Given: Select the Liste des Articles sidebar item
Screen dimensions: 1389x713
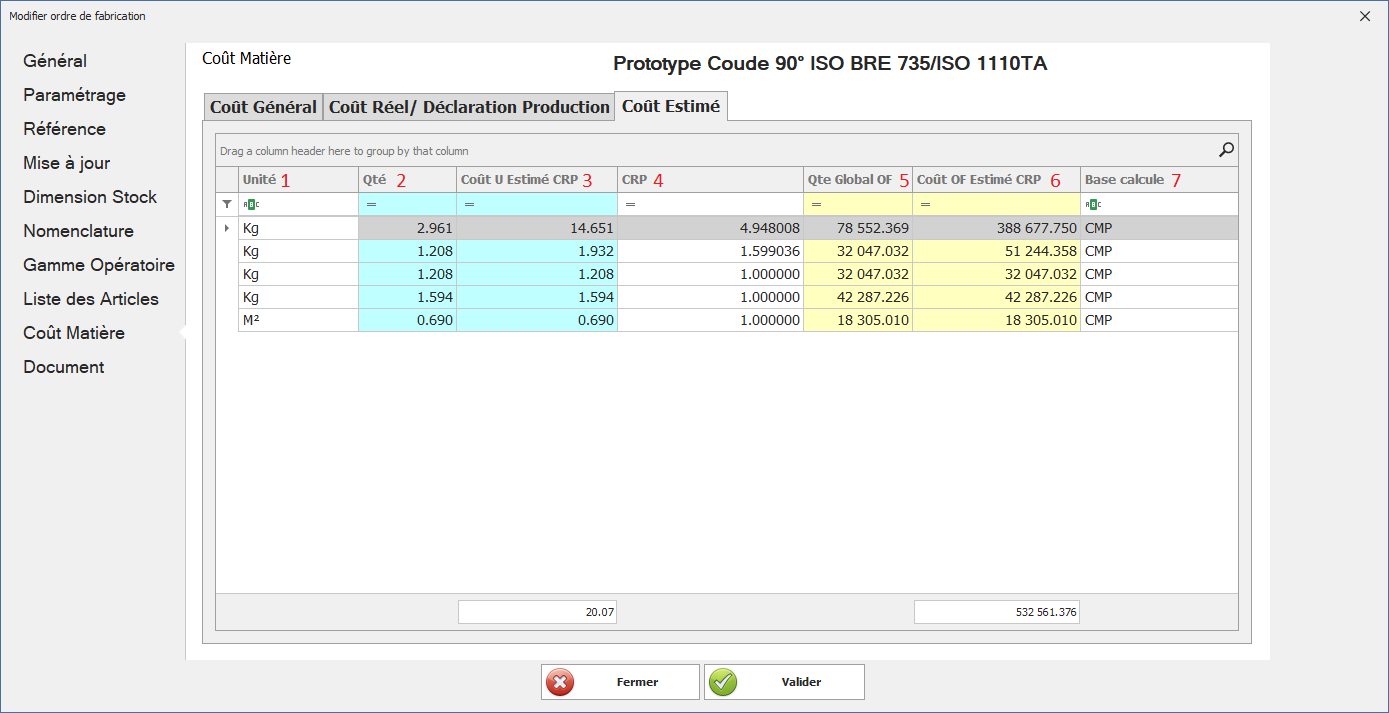Looking at the screenshot, I should [x=91, y=299].
